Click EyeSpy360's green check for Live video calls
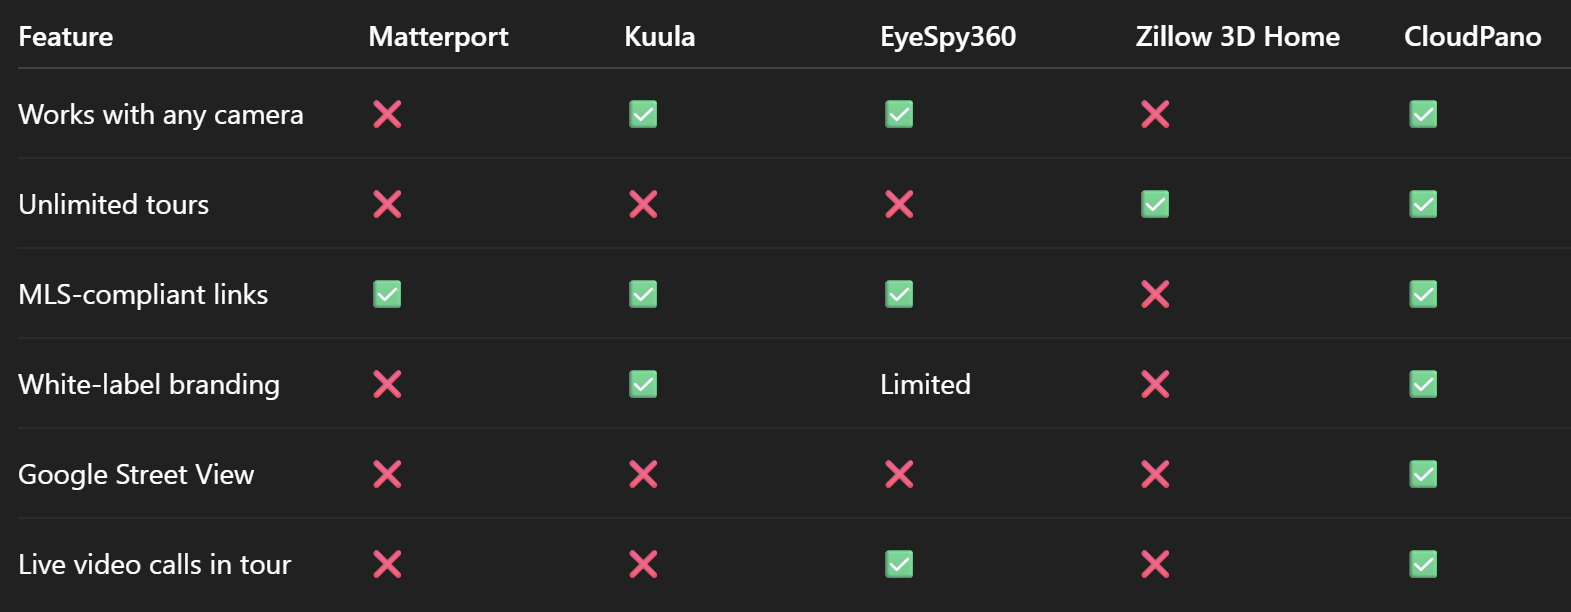Viewport: 1571px width, 612px height. [899, 564]
